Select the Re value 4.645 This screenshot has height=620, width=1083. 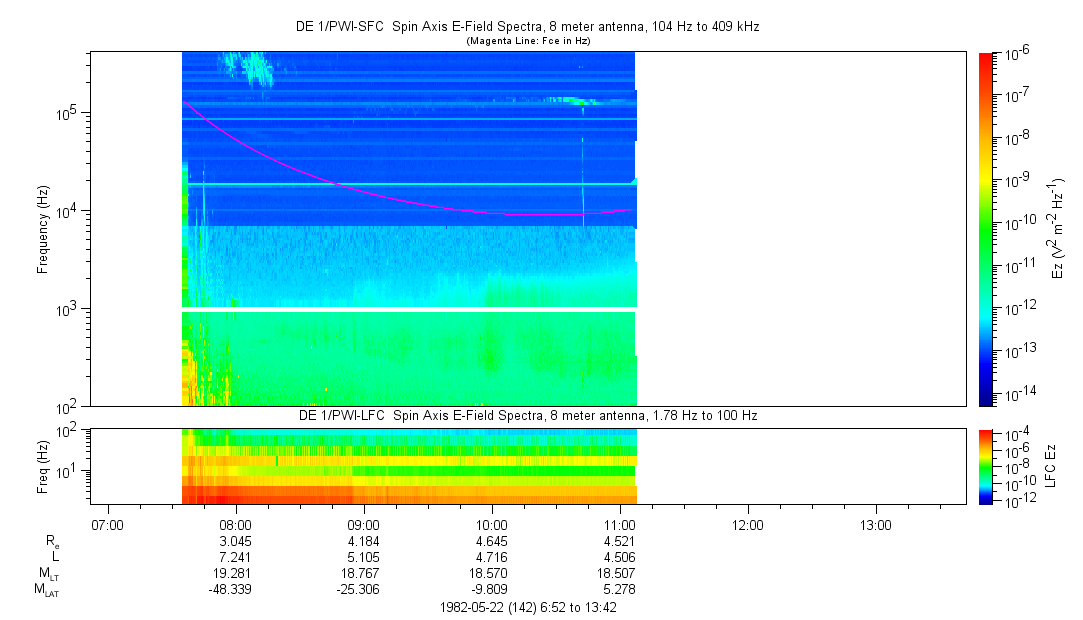pyautogui.click(x=491, y=541)
